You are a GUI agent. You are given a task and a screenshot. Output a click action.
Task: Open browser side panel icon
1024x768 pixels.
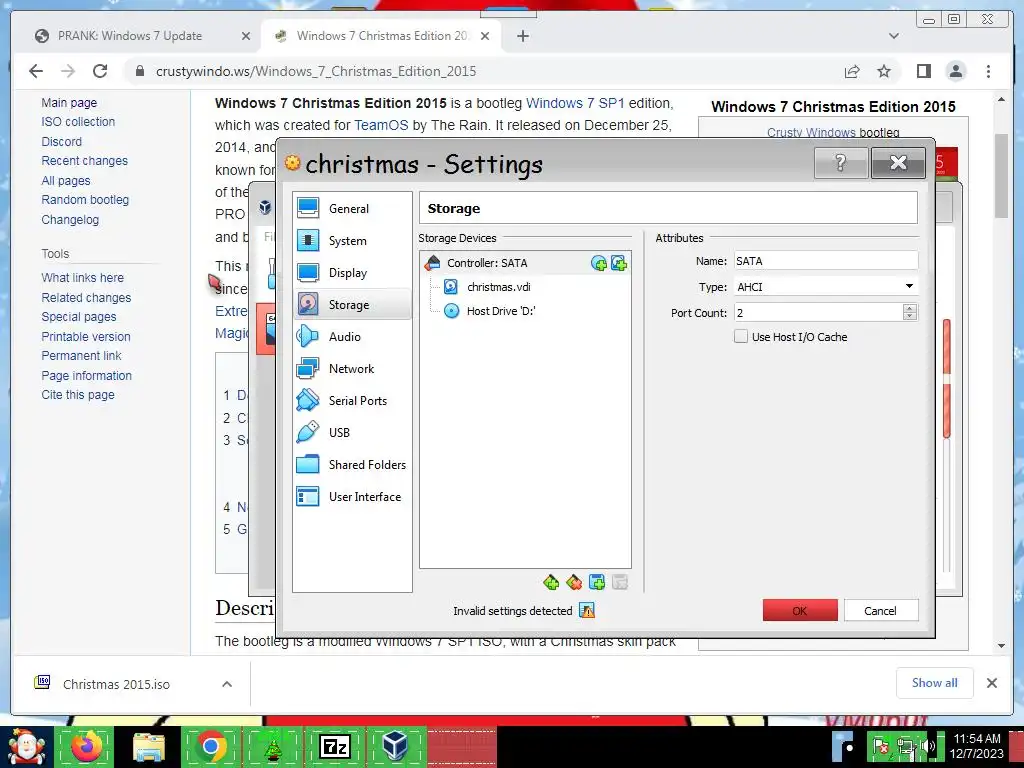click(x=923, y=71)
